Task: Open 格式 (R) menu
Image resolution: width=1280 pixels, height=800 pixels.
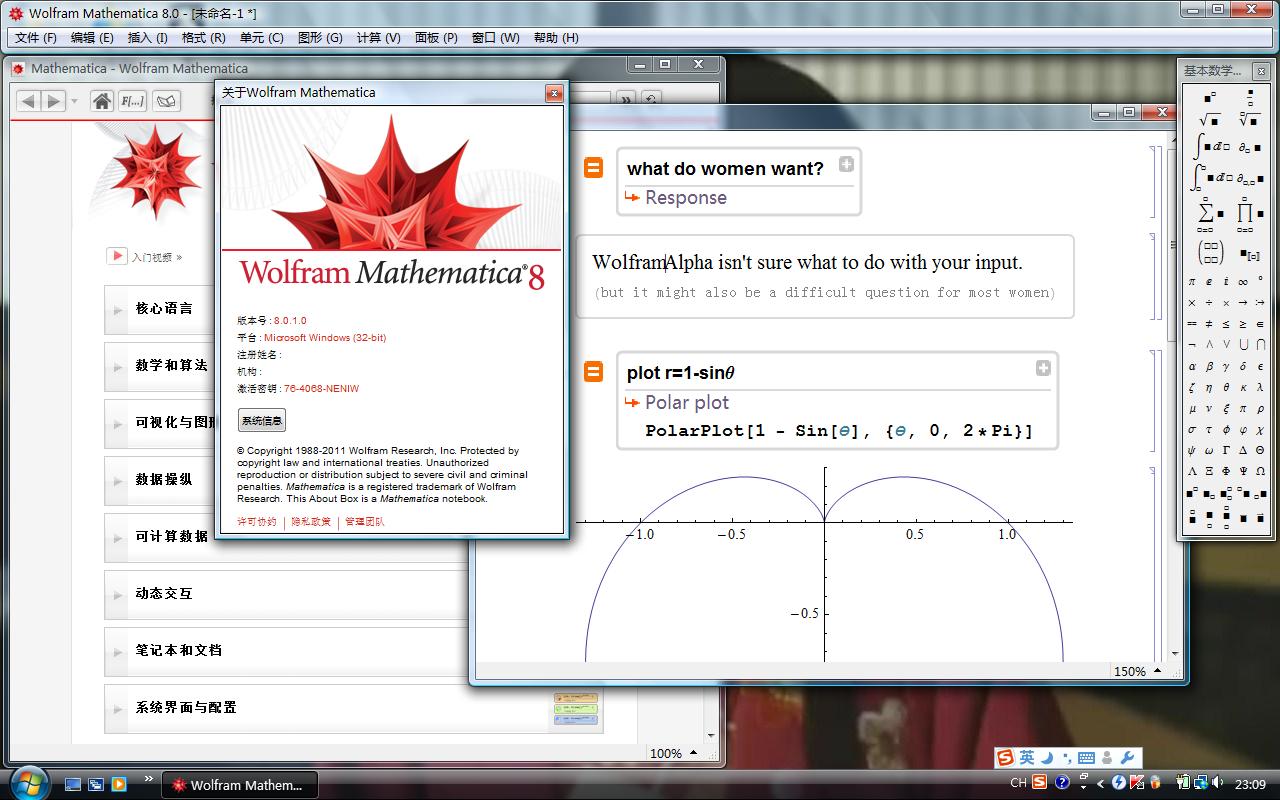Action: pyautogui.click(x=203, y=38)
